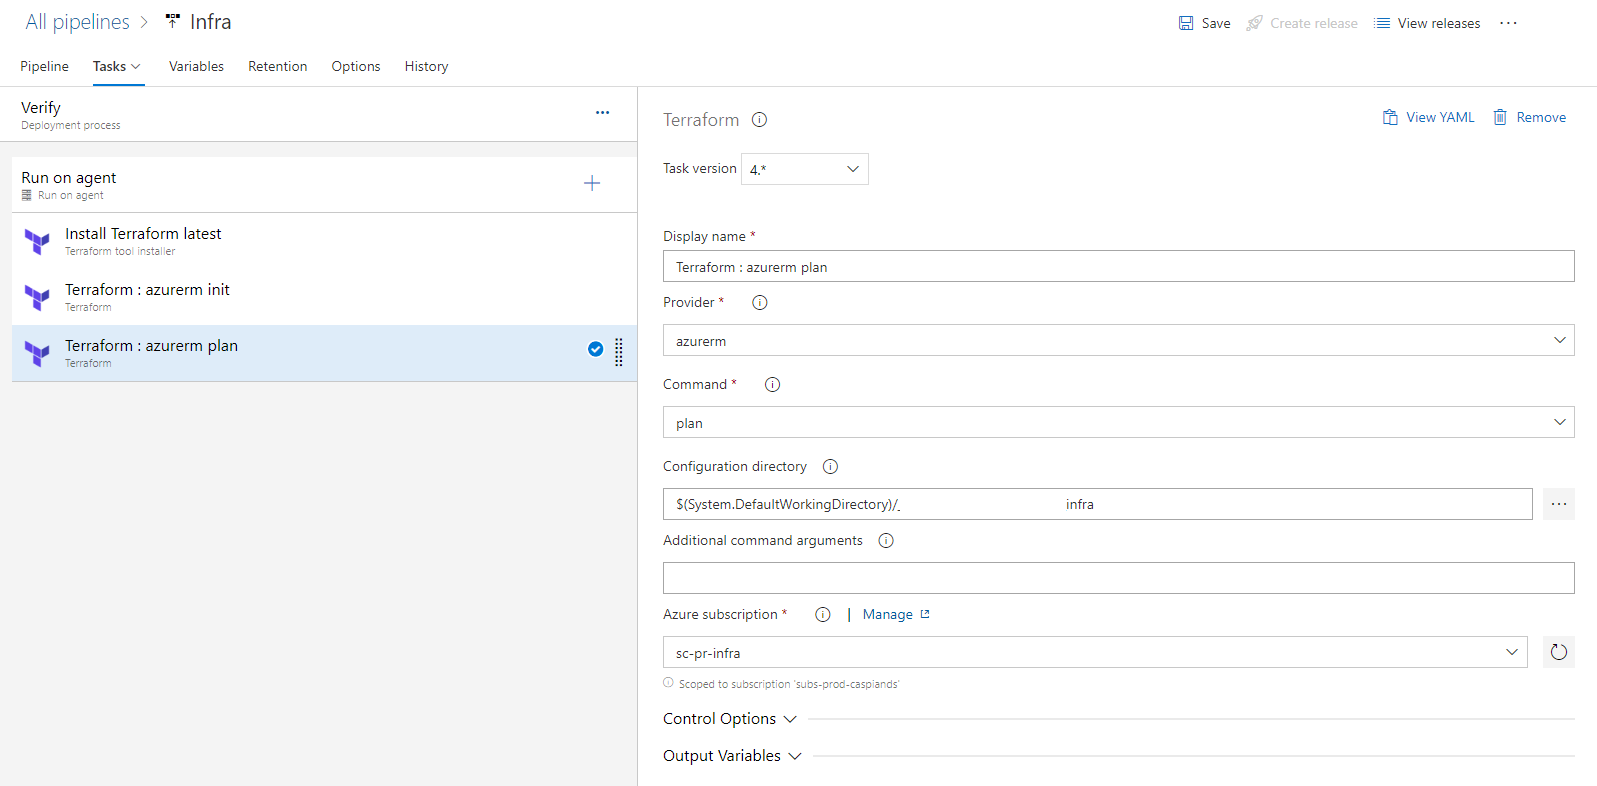
Task: Add a task with the plus icon
Action: (592, 183)
